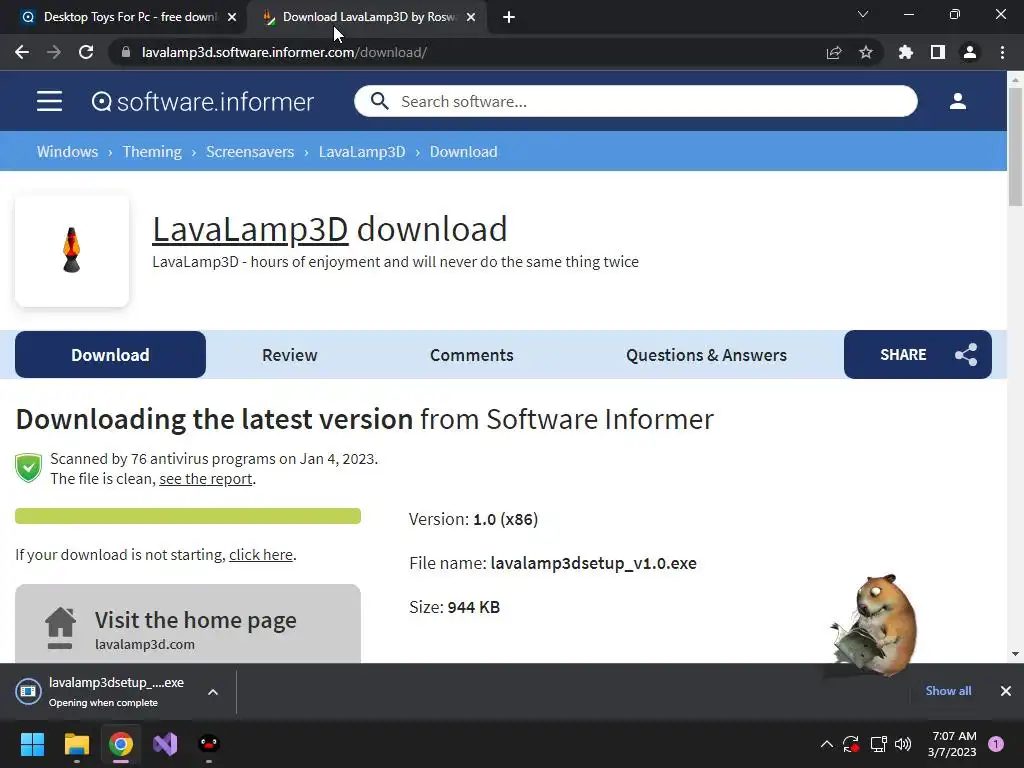Click the search magnifier icon
The width and height of the screenshot is (1024, 768).
(379, 101)
